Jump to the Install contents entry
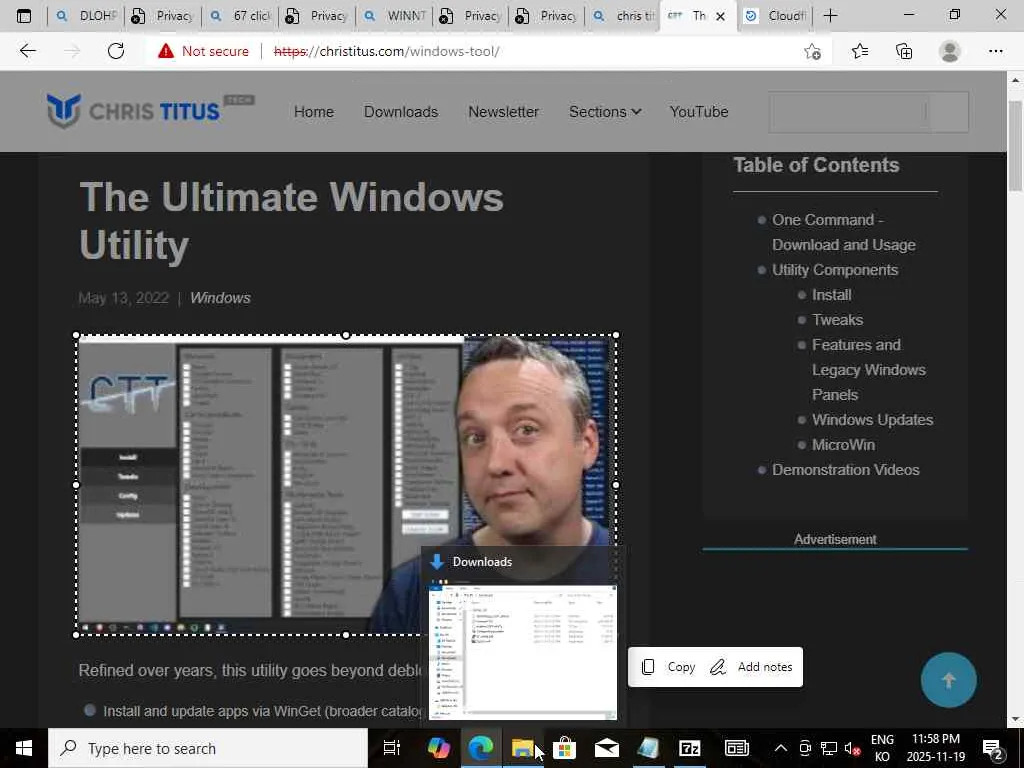The height and width of the screenshot is (768, 1024). tap(831, 295)
